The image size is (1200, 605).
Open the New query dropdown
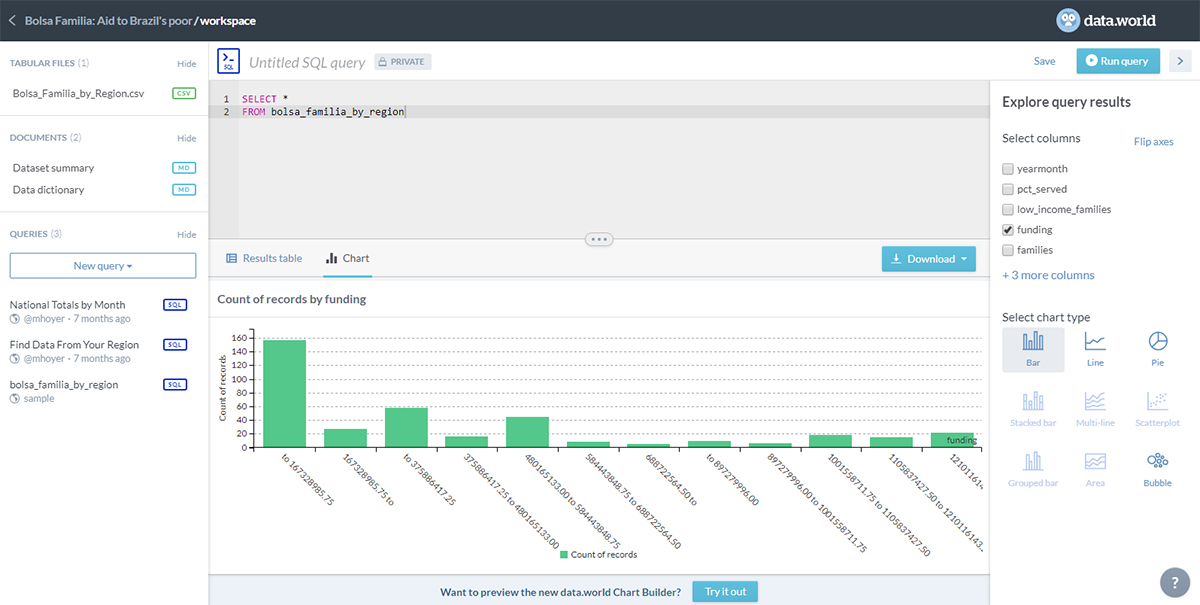(x=102, y=265)
